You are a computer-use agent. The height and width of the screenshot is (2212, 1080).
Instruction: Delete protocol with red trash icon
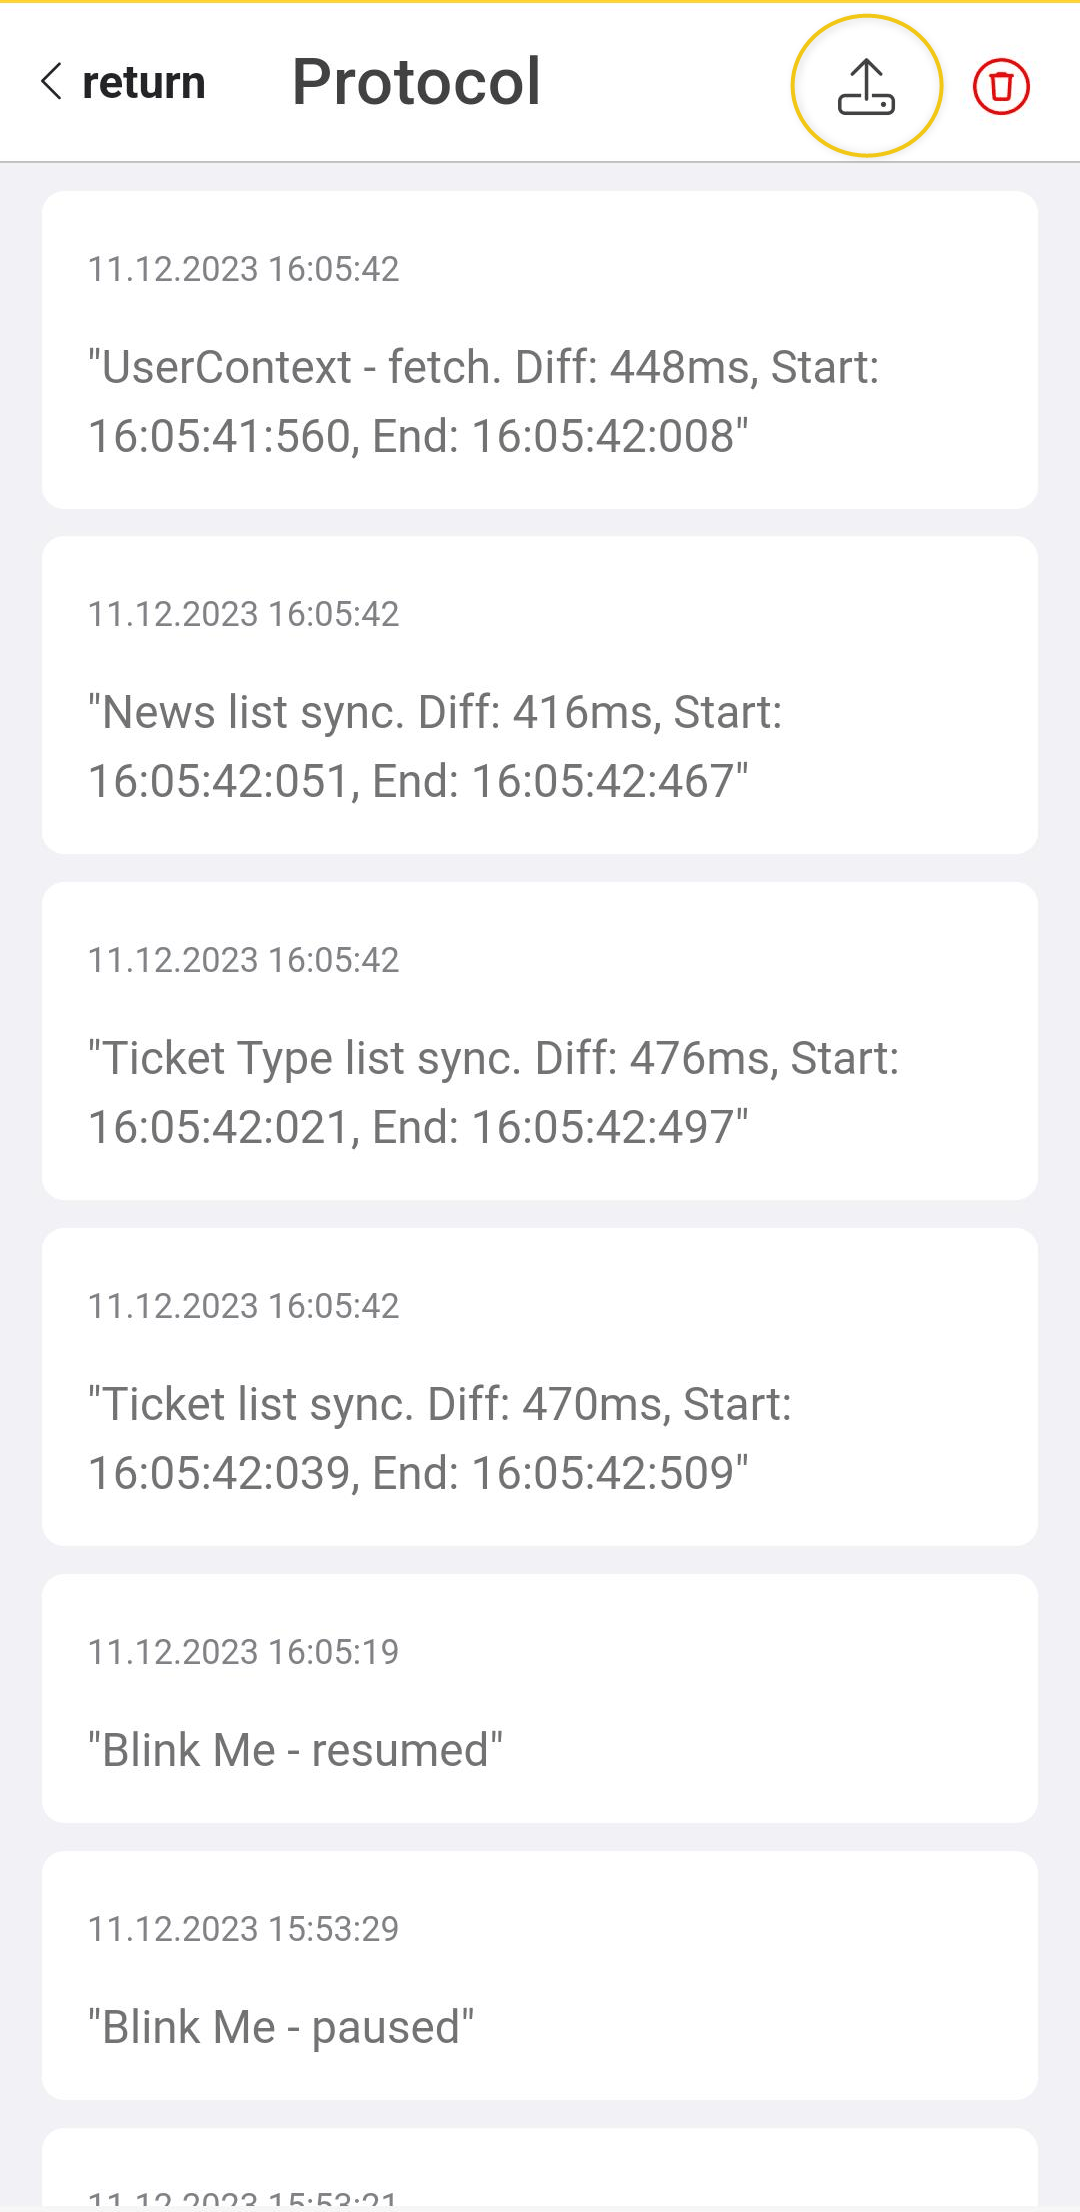[1001, 86]
